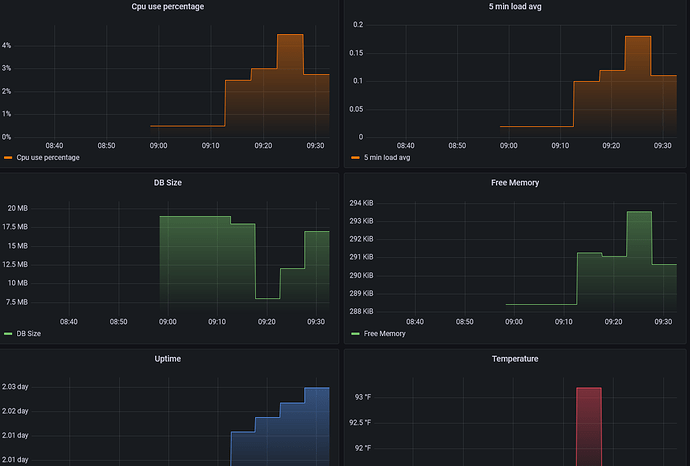Screen dimensions: 690x466
Task: Click the 0.05 y-axis label in load chart
Action: [x=356, y=109]
